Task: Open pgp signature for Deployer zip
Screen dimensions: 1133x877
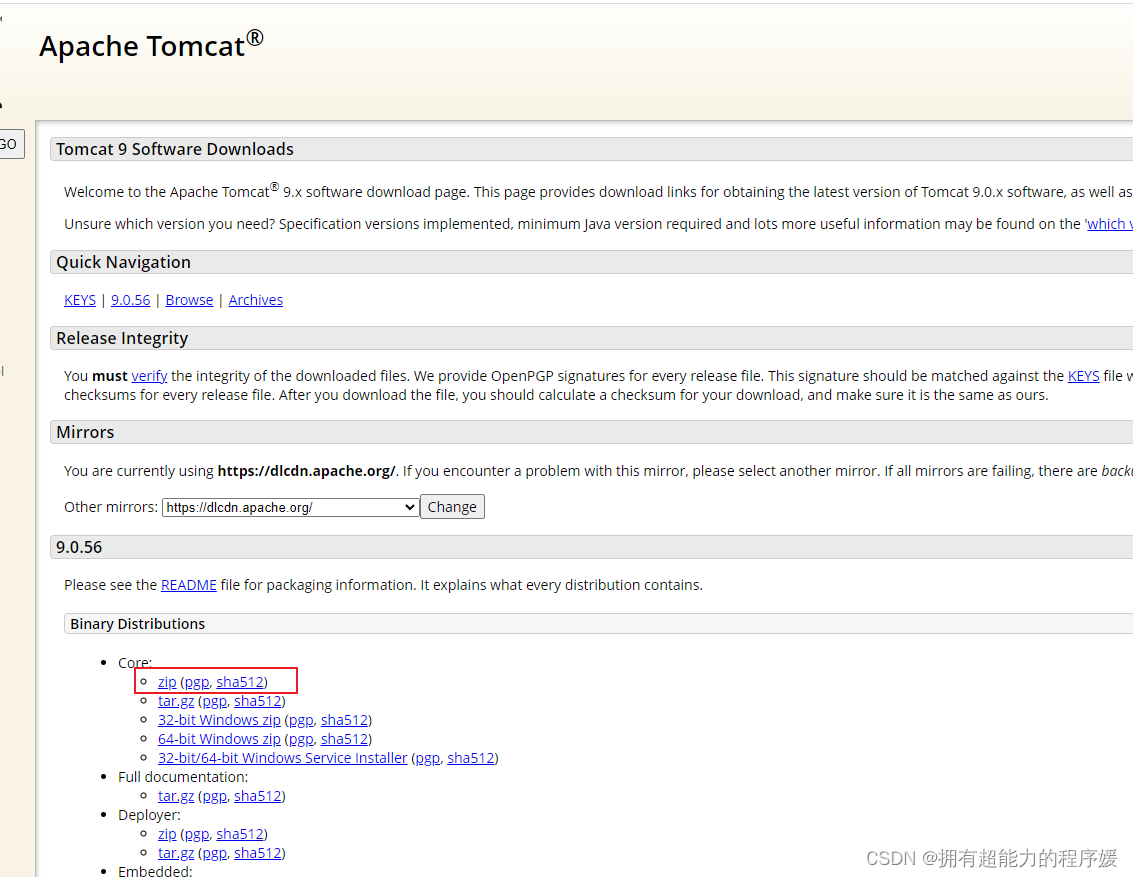Action: [x=197, y=834]
